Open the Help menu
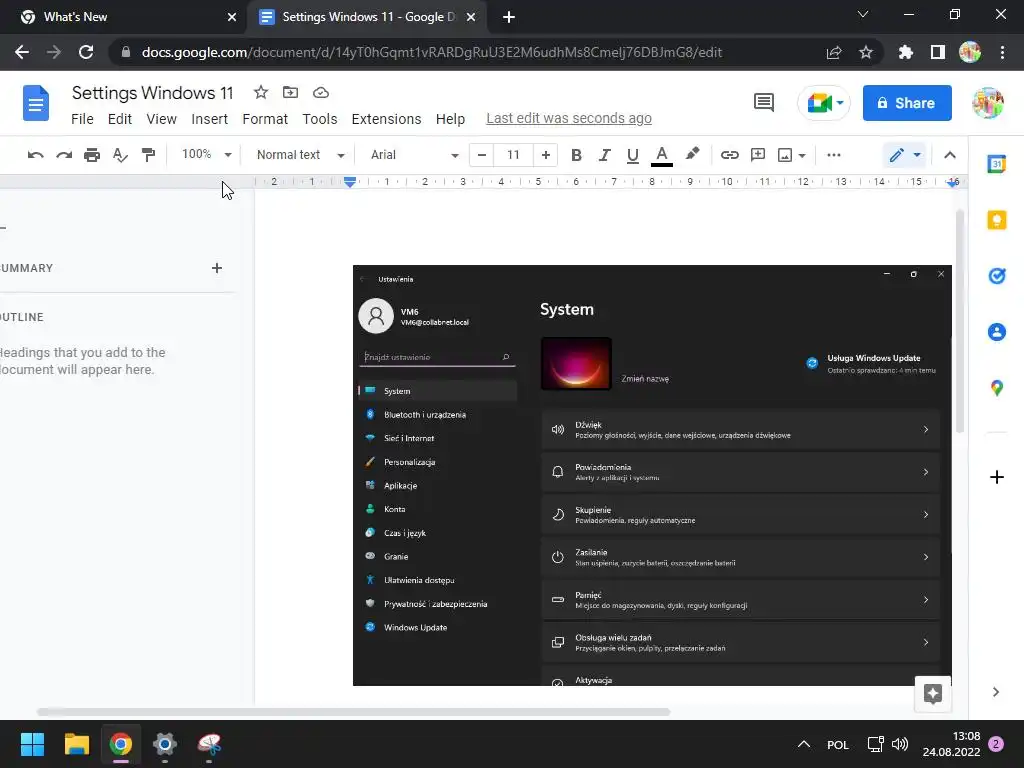This screenshot has height=768, width=1024. click(450, 119)
